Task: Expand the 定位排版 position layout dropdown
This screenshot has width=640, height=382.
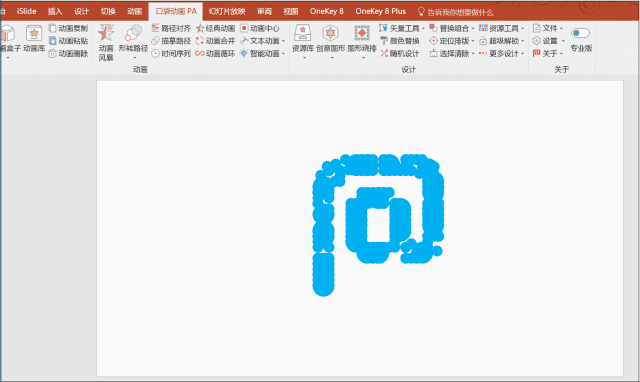Action: pos(473,41)
